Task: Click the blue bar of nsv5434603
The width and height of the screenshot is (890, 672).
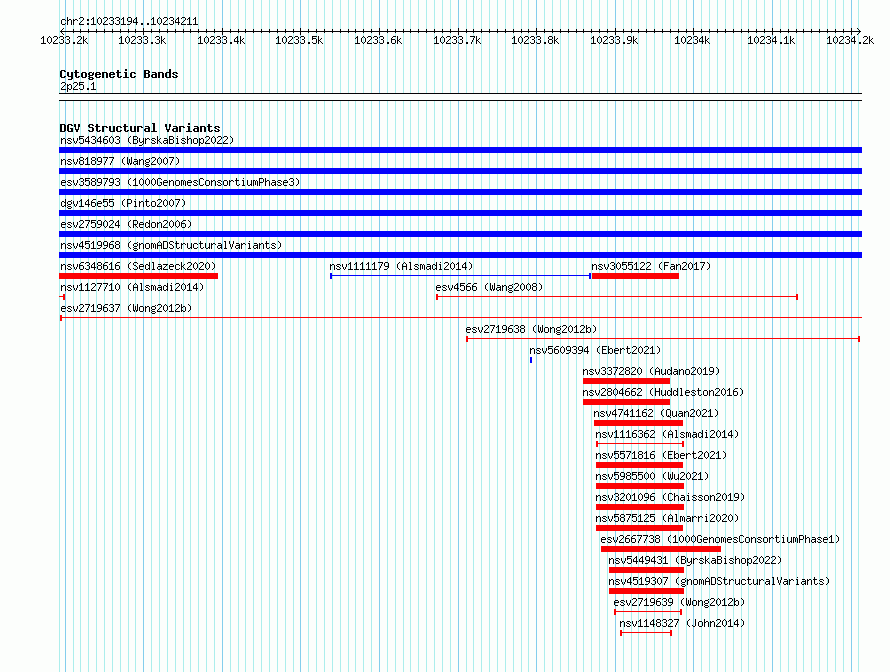Action: (460, 150)
